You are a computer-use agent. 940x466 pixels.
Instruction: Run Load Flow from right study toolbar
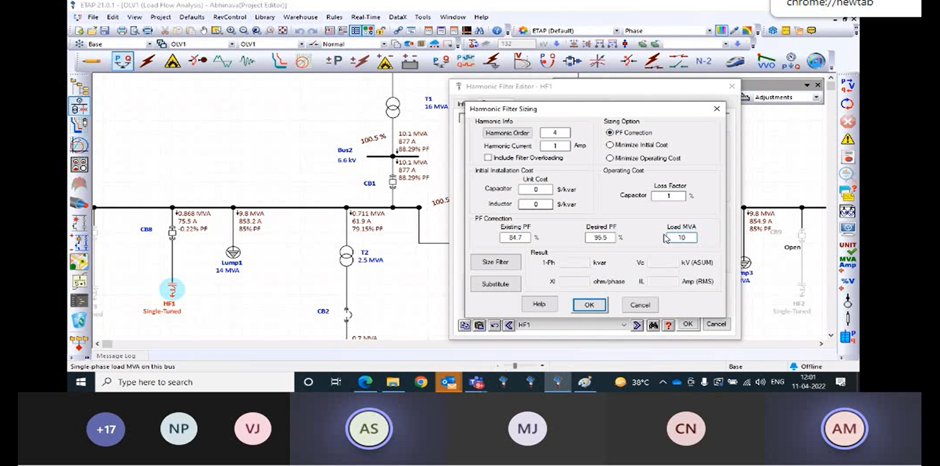pyautogui.click(x=847, y=85)
